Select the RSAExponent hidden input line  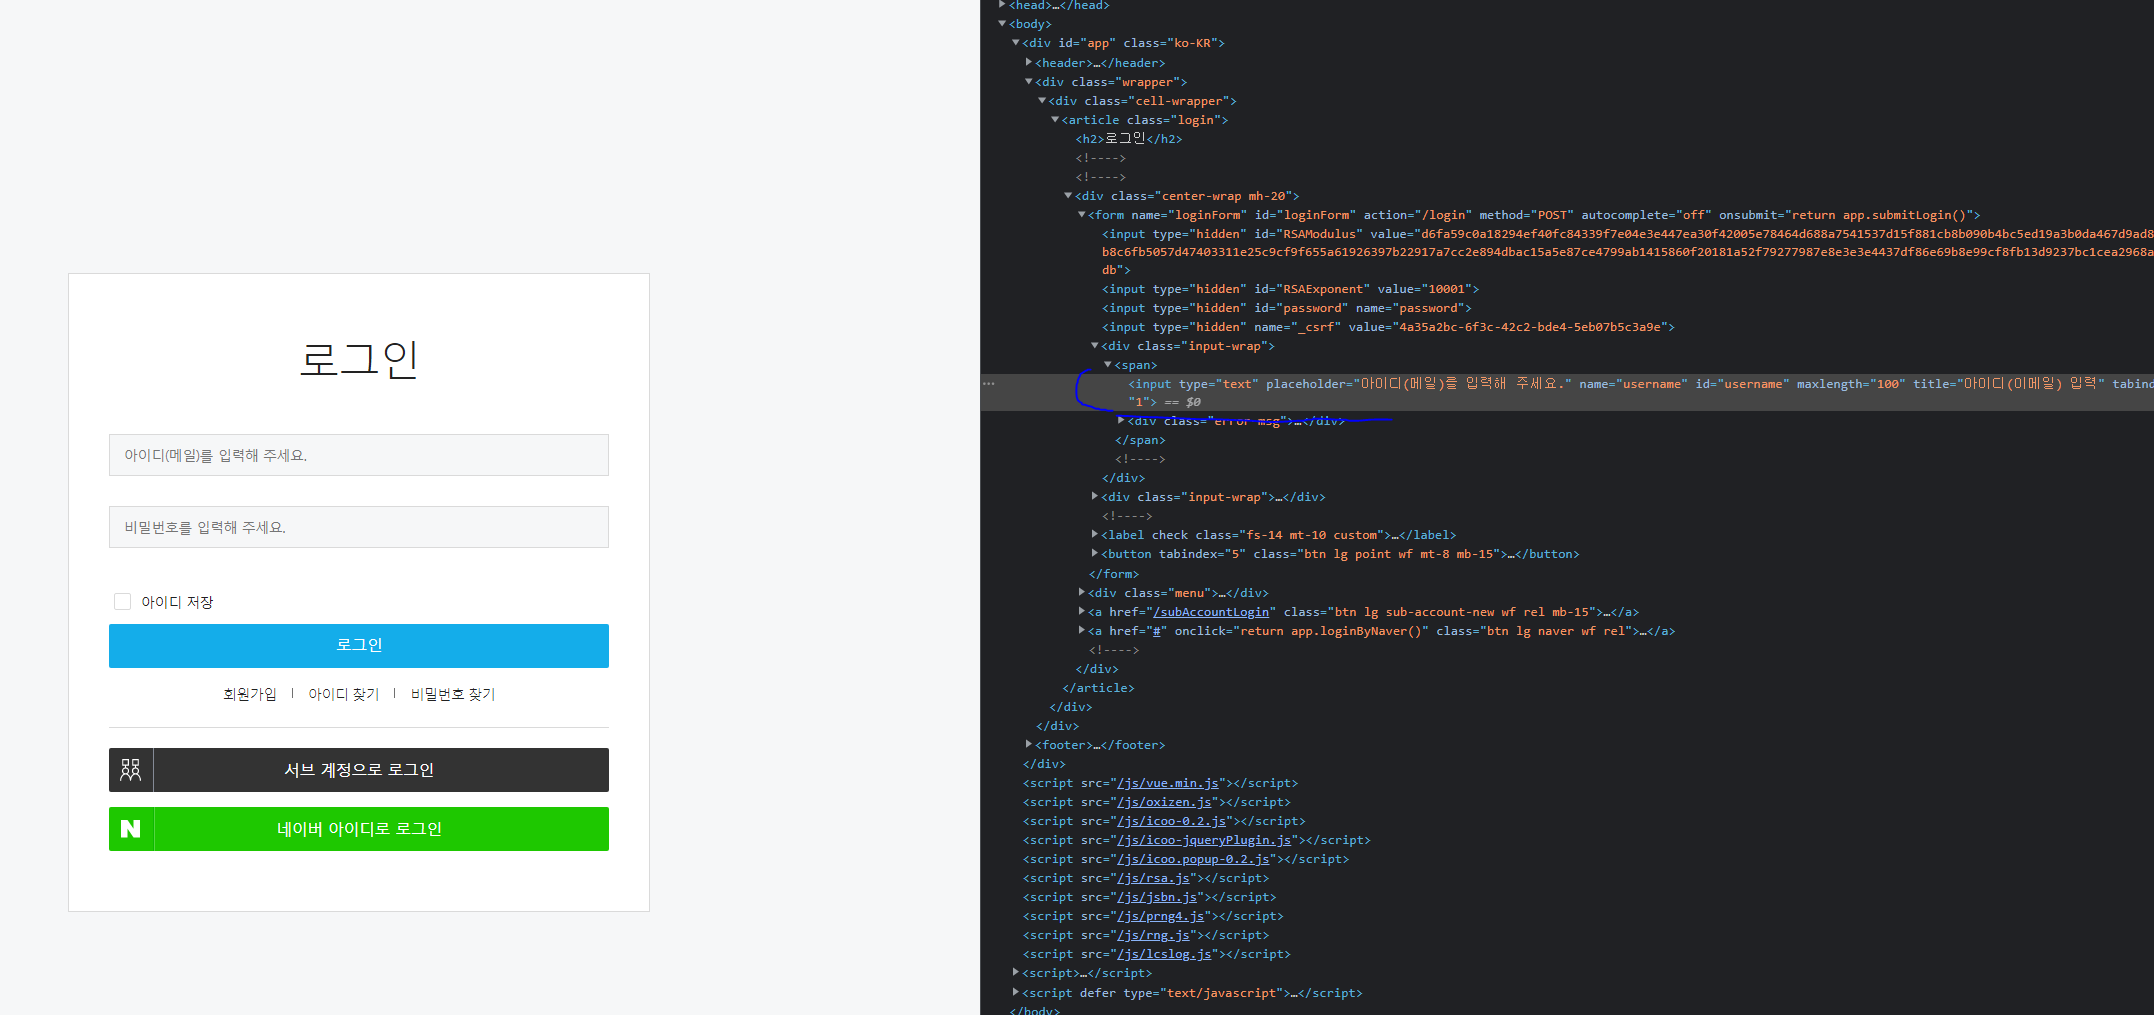[x=1290, y=289]
